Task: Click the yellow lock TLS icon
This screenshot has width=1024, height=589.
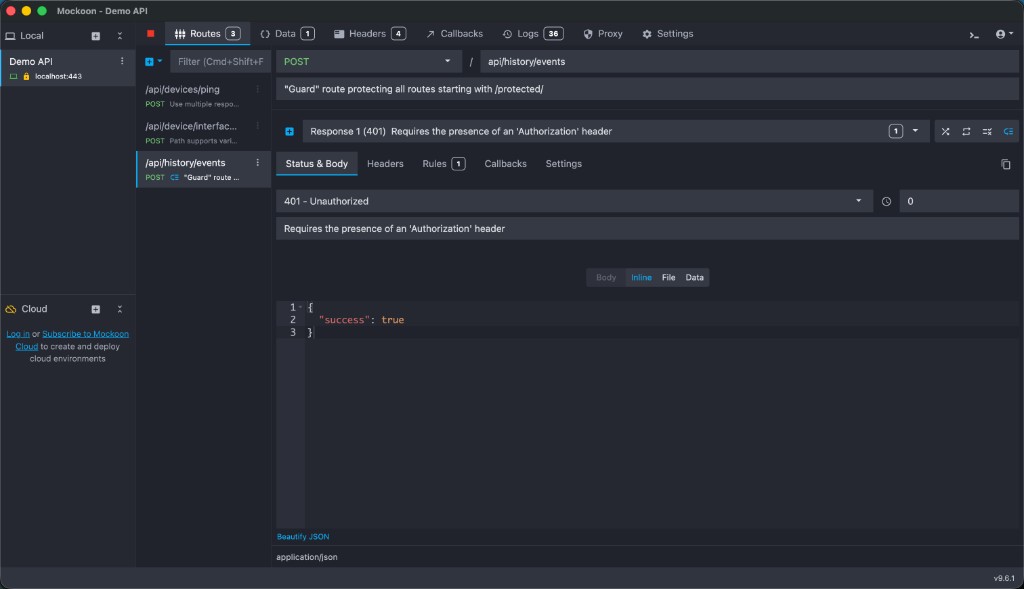Action: tap(26, 76)
